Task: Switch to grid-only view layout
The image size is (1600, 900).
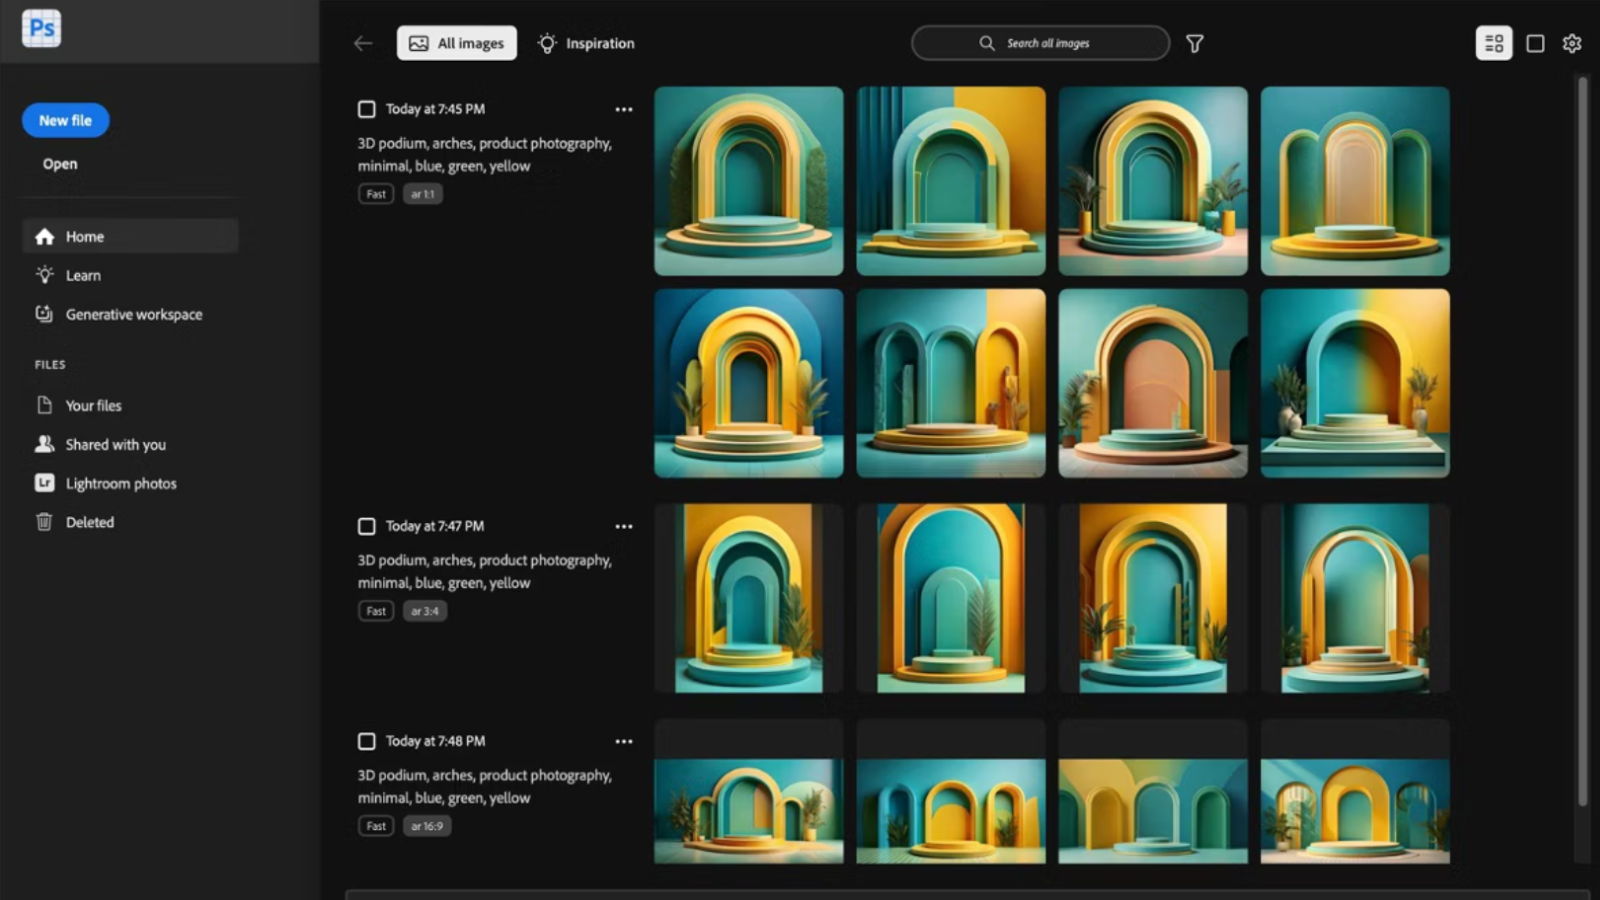Action: point(1536,43)
